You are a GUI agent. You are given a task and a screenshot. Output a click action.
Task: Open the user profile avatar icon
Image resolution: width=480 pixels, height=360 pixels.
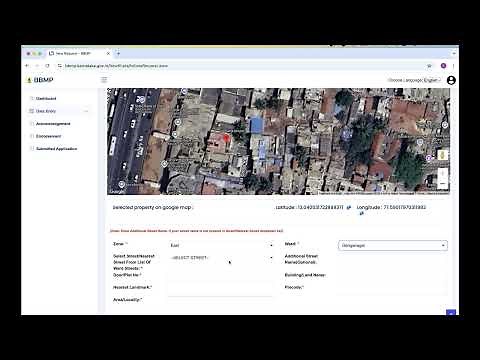pyautogui.click(x=451, y=80)
